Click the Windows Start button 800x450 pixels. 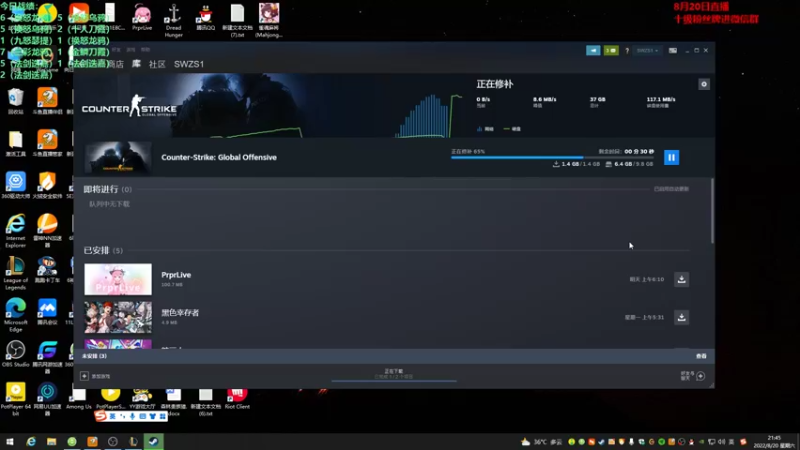click(9, 441)
